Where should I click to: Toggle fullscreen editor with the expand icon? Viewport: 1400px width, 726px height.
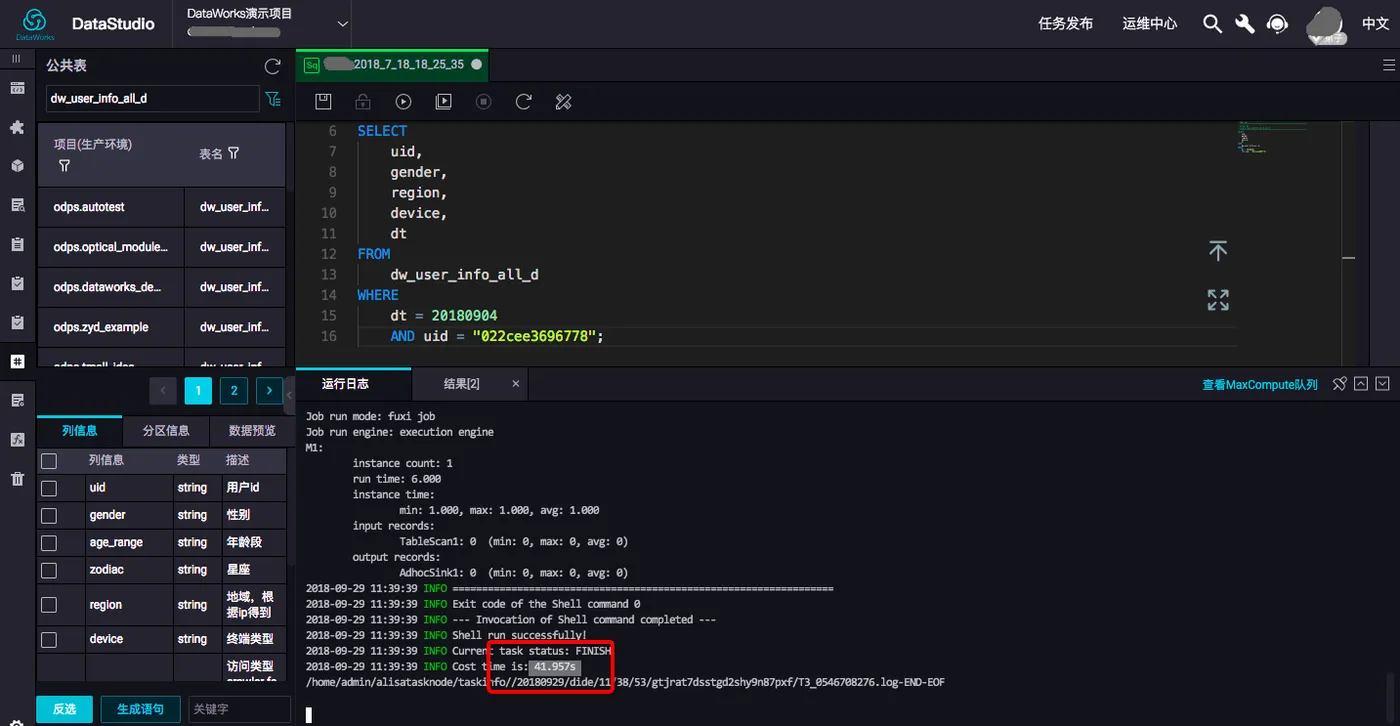point(1217,300)
